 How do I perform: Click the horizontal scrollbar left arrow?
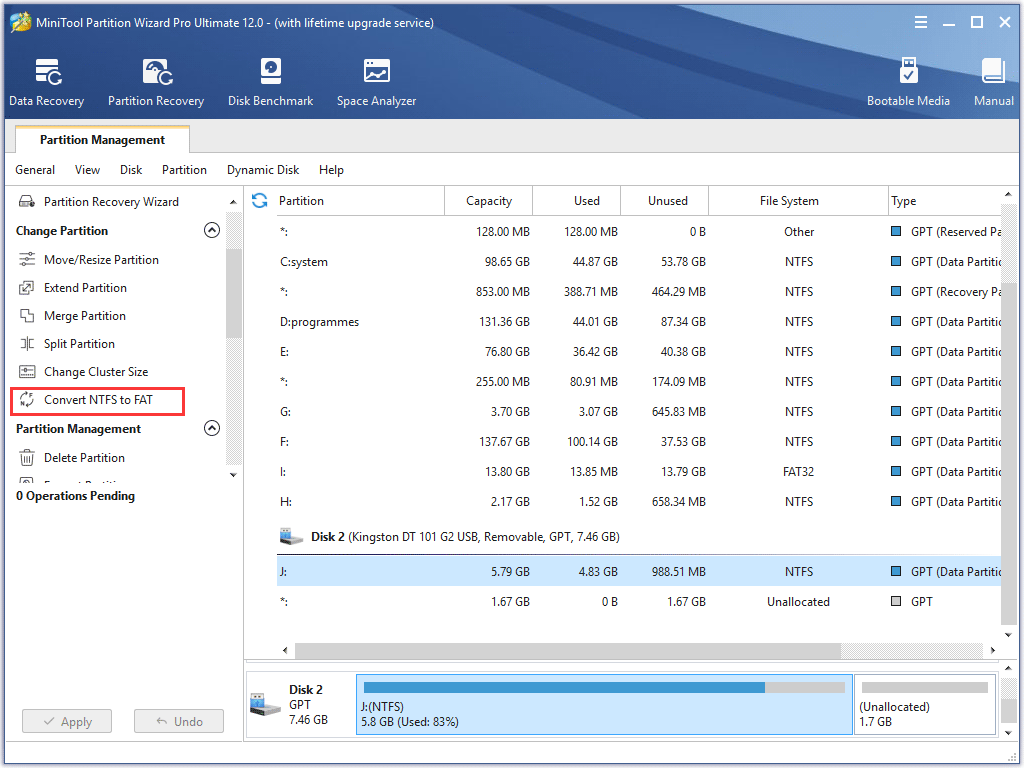point(285,650)
